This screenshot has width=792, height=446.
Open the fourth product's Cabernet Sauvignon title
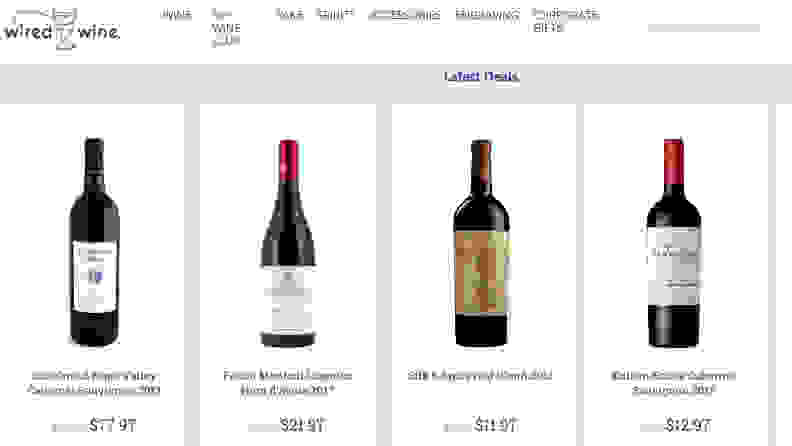(674, 383)
